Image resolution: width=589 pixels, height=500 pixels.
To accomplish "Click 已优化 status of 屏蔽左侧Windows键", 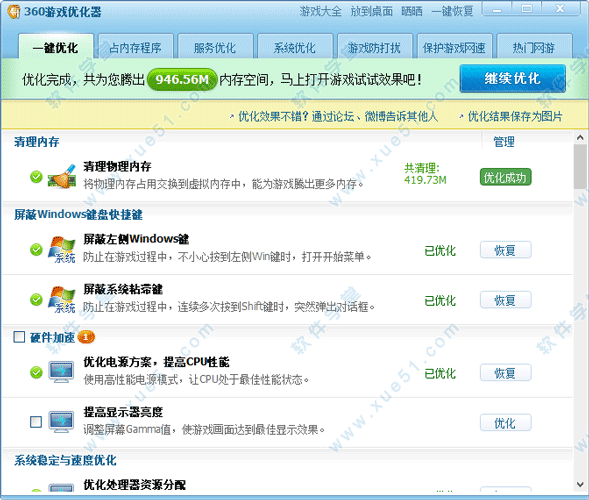I will 440,251.
